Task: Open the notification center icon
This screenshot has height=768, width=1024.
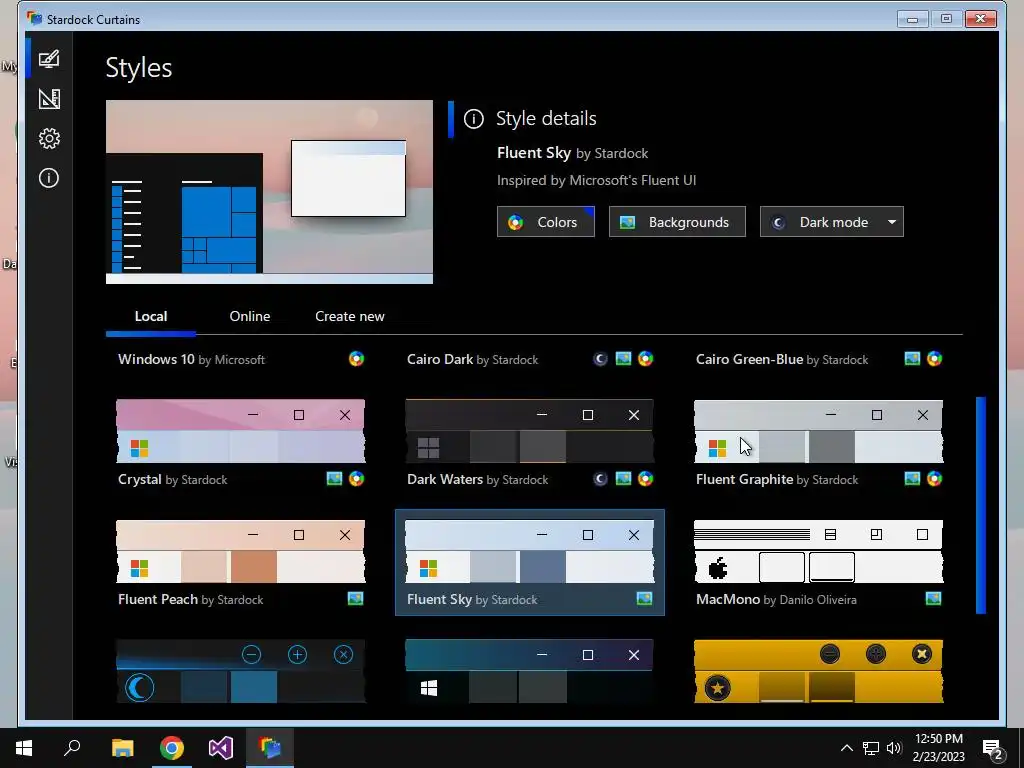Action: (993, 749)
